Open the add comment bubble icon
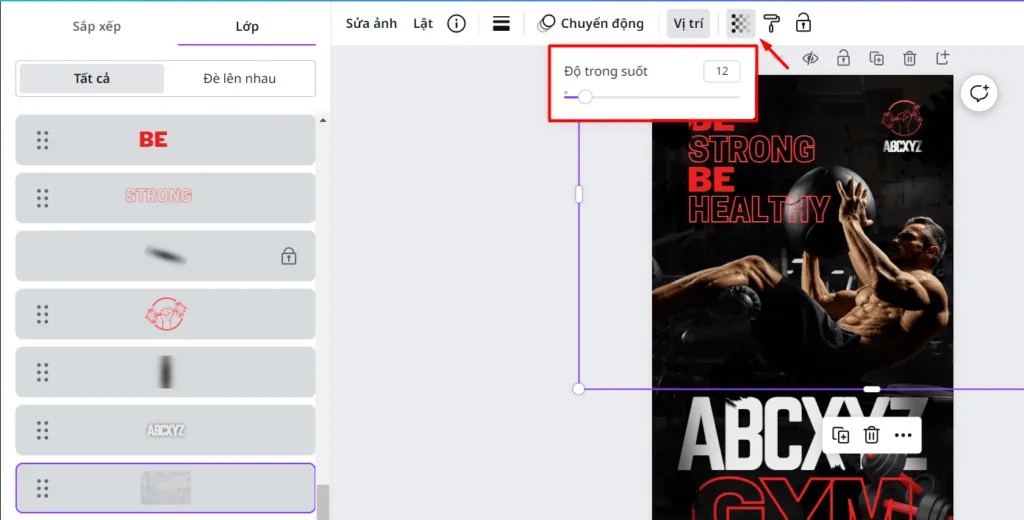The width and height of the screenshot is (1024, 520). [979, 93]
